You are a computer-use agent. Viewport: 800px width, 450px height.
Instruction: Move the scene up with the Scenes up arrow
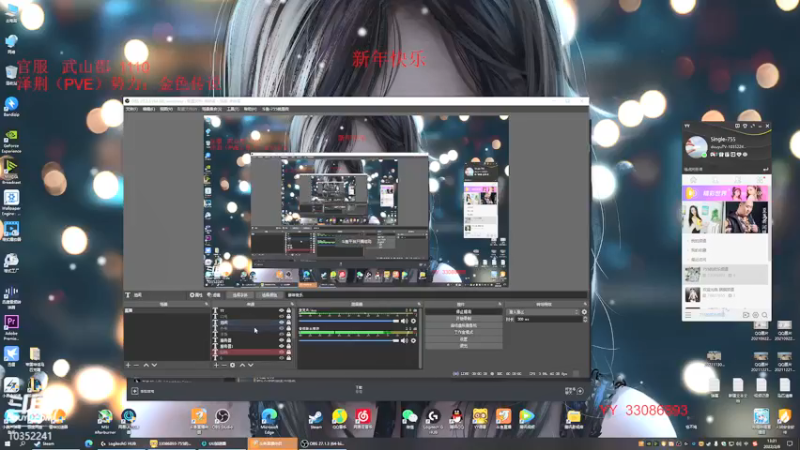[x=146, y=365]
